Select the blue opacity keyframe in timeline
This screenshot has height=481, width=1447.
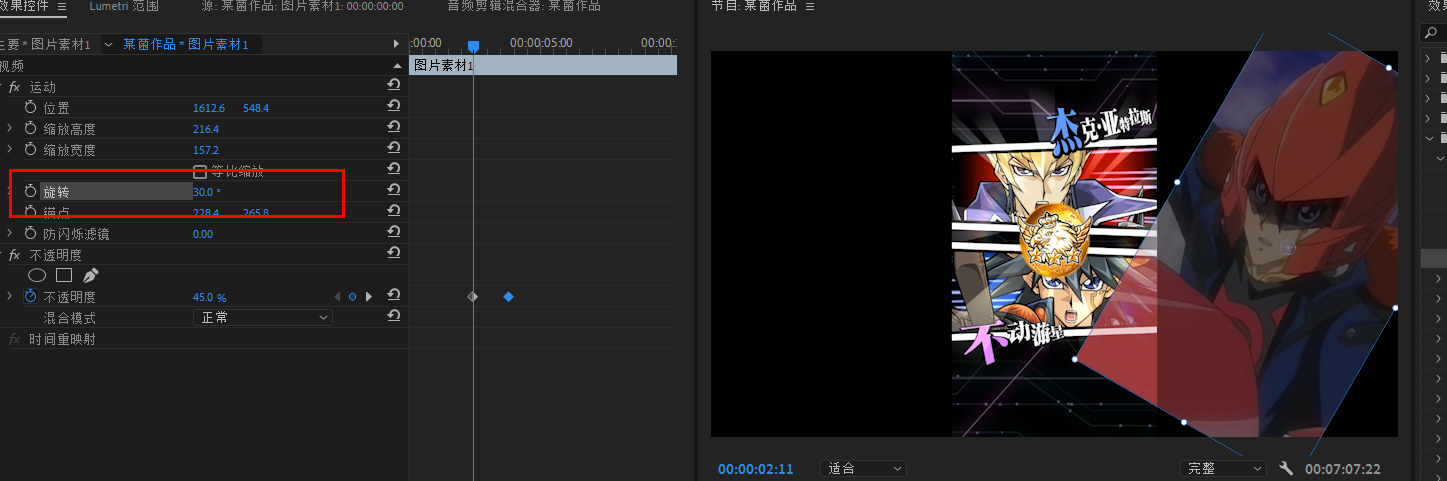coord(508,297)
